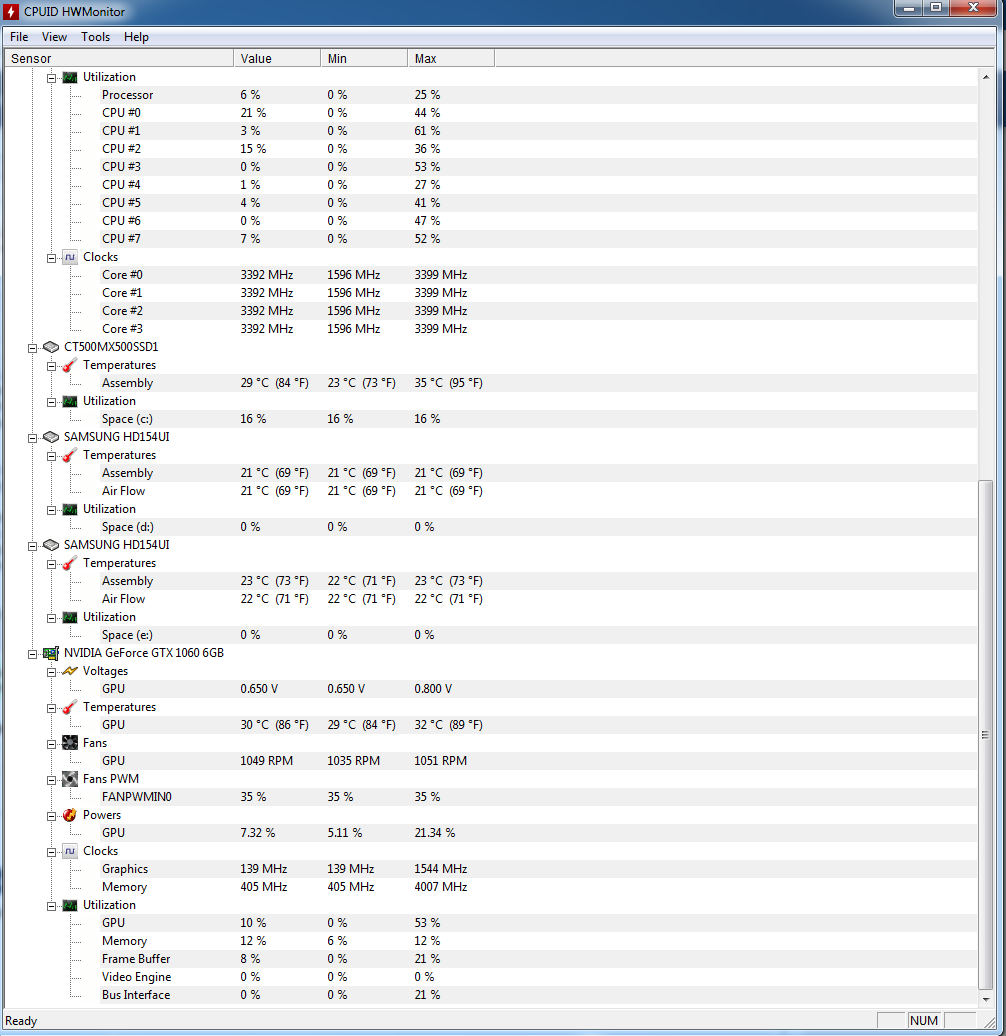Click the second SAMSUNG HD154UI drive icon
The image size is (1006, 1036).
(51, 545)
